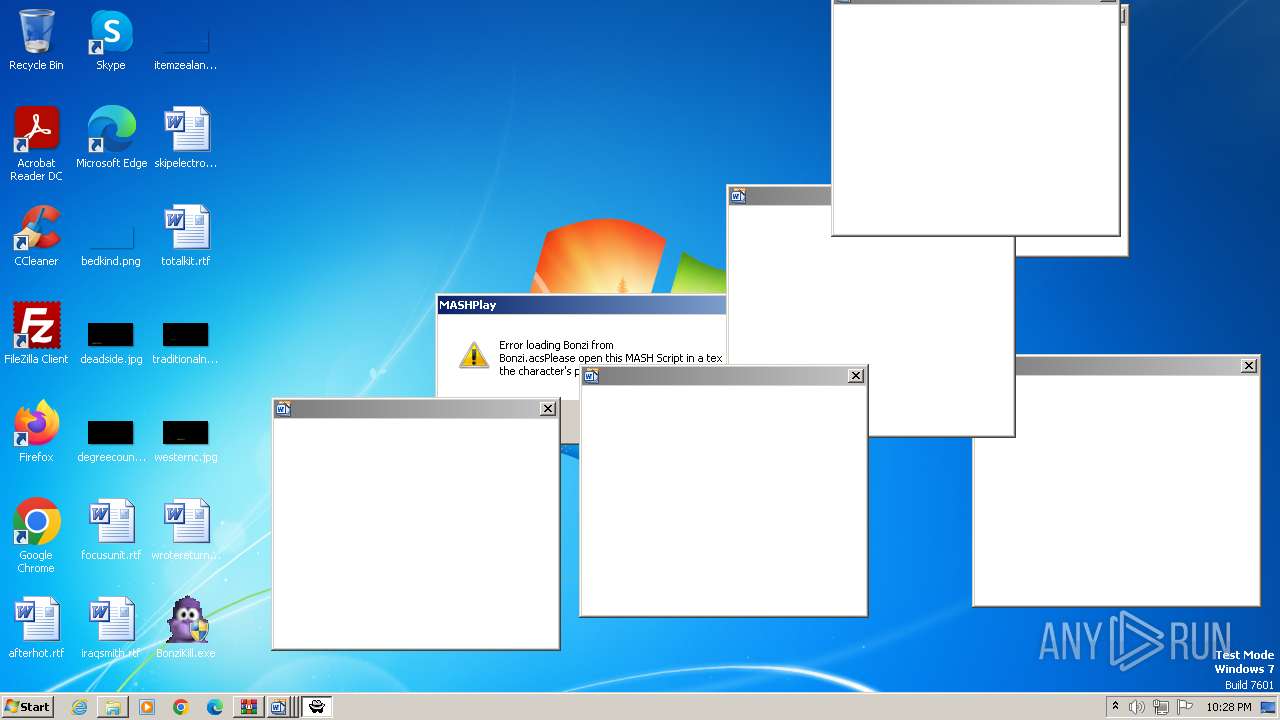Switch to WinRAR taskbar button
Screen dimensions: 1280x720
point(248,707)
